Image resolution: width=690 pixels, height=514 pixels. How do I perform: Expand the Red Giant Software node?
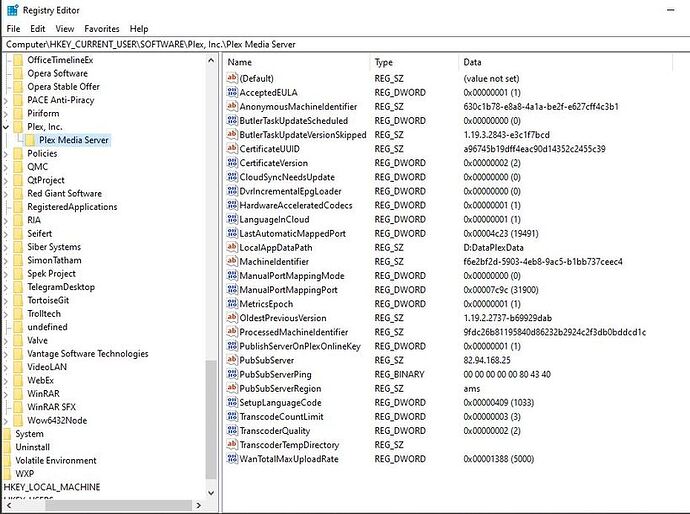click(x=6, y=194)
